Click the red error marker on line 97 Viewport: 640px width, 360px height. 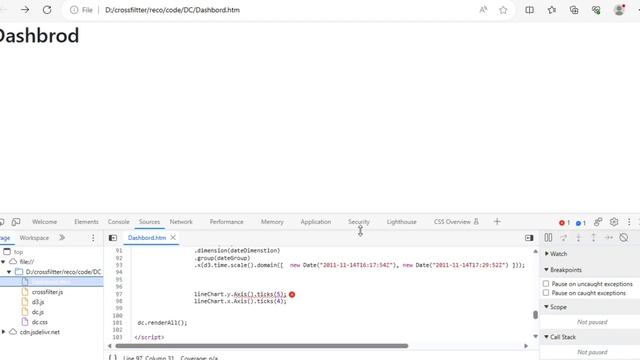pos(292,294)
